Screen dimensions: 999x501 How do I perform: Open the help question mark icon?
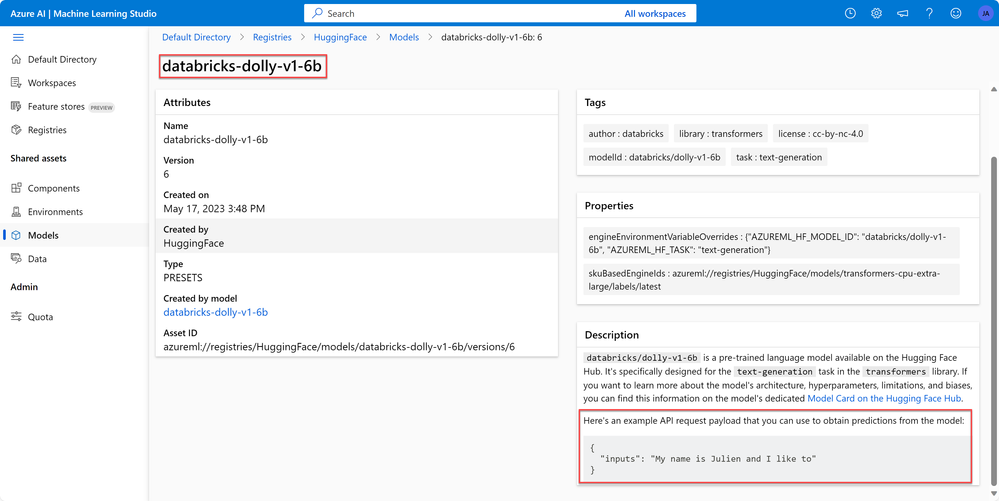pyautogui.click(x=930, y=13)
